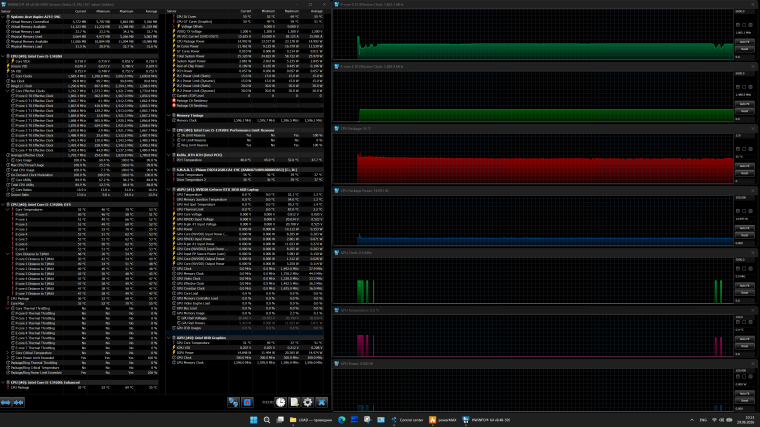
Task: Click the HWiNFO window title-bar app icon
Action: [4, 4]
